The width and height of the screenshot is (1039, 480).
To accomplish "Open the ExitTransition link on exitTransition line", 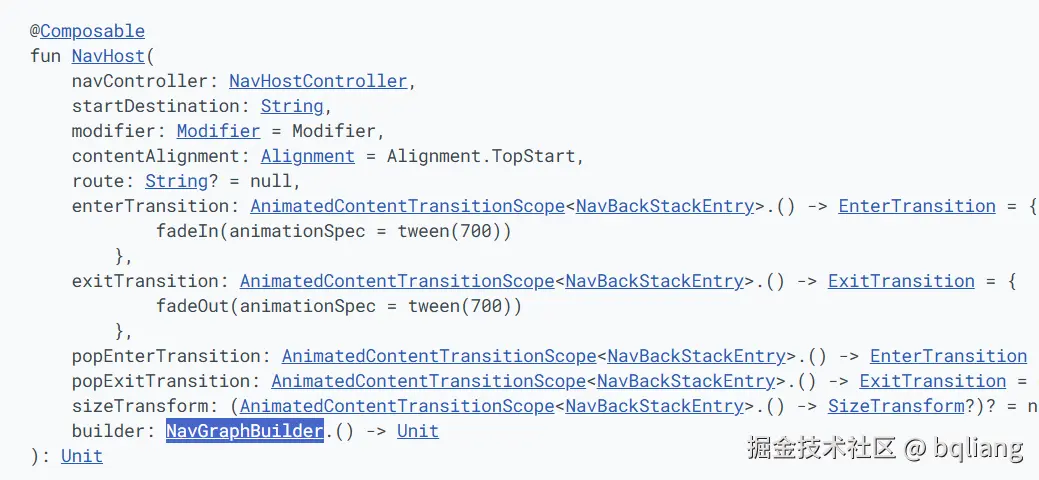I will [x=901, y=281].
